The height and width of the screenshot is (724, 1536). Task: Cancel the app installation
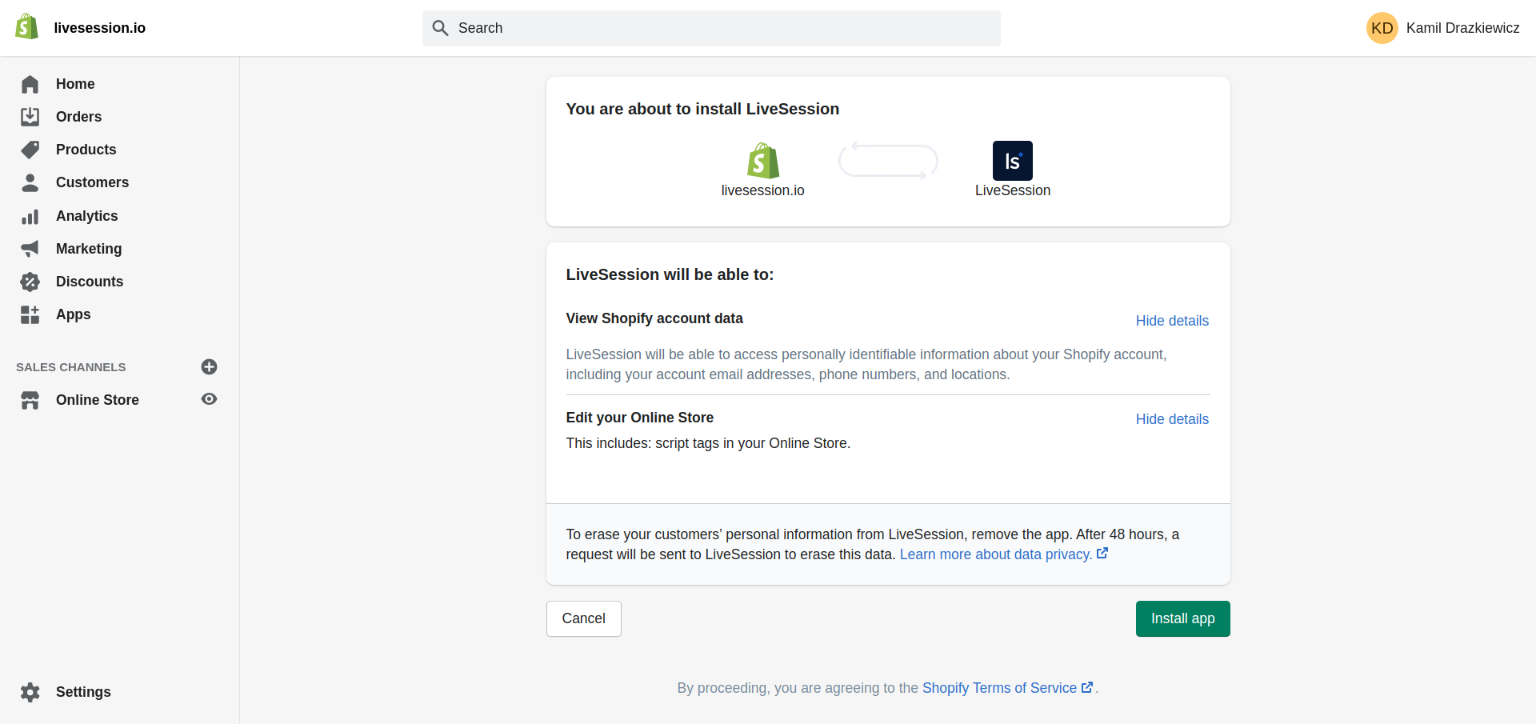583,619
